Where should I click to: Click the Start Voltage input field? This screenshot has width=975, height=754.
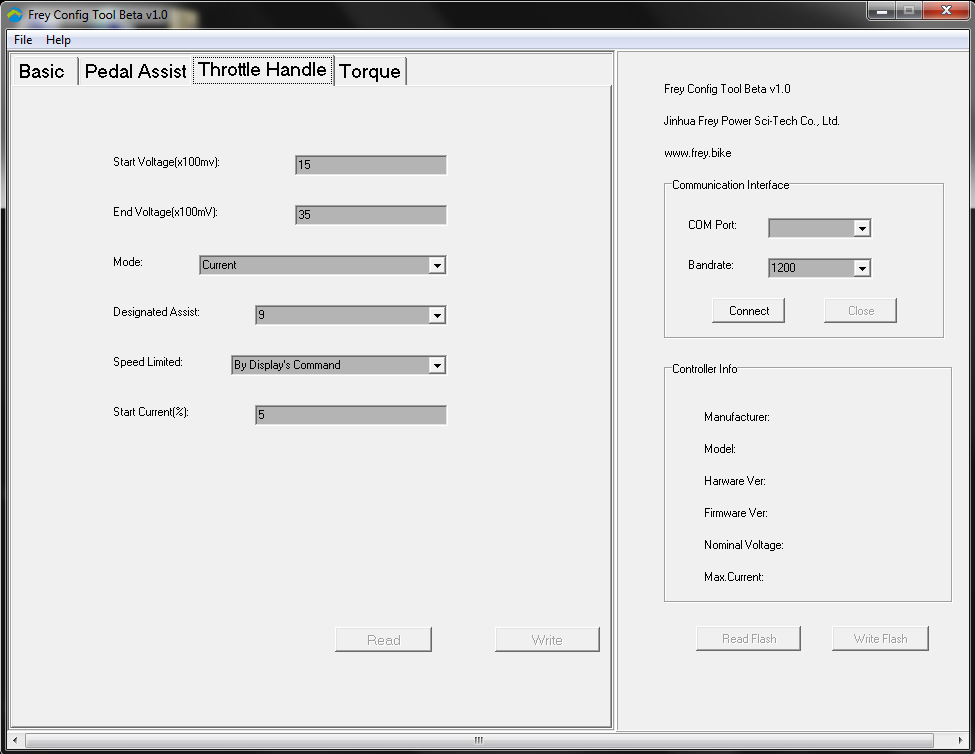pyautogui.click(x=370, y=164)
